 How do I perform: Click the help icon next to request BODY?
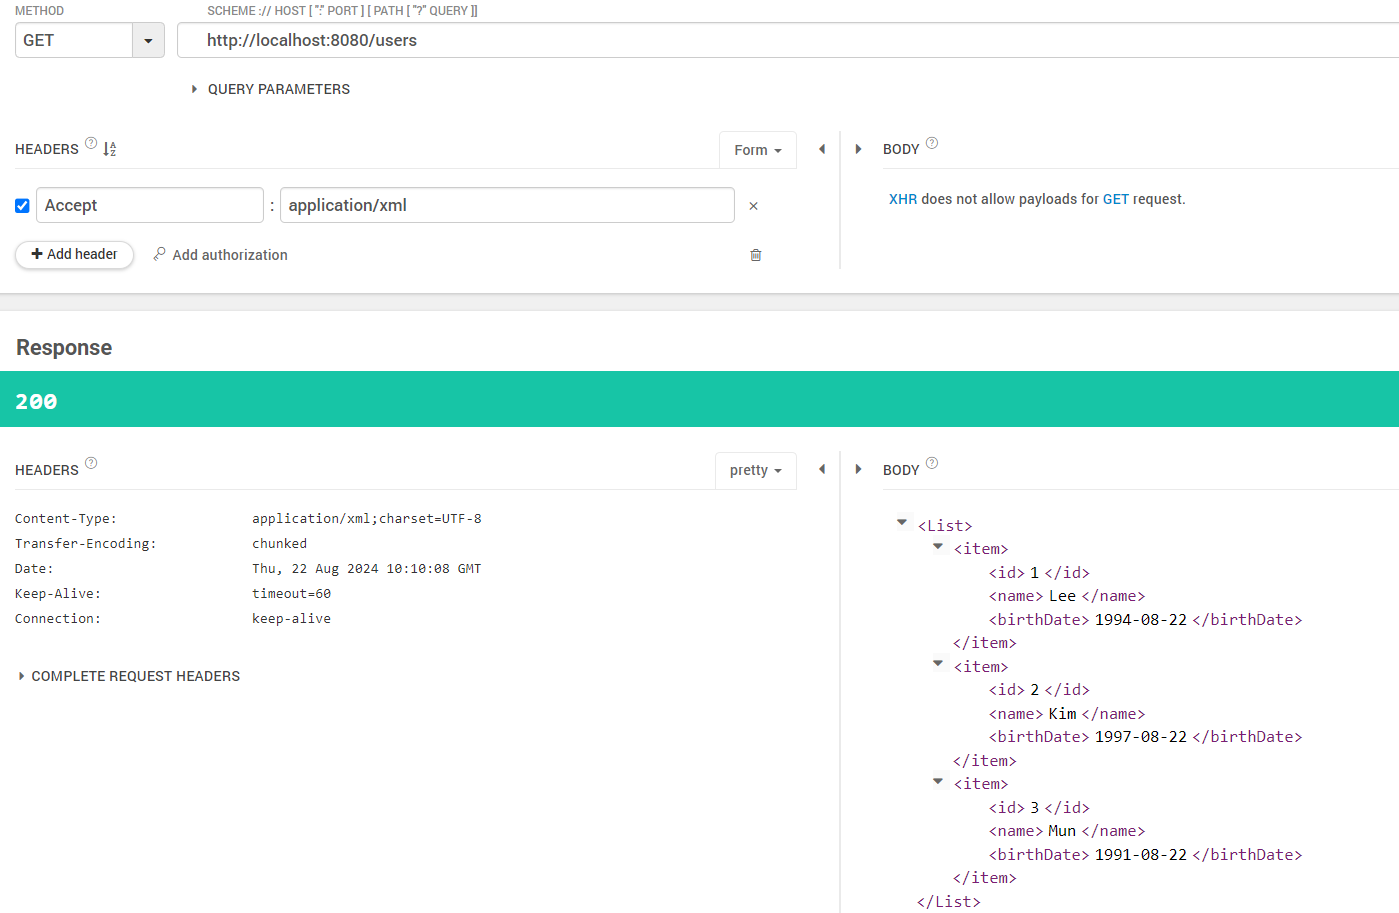coord(931,142)
